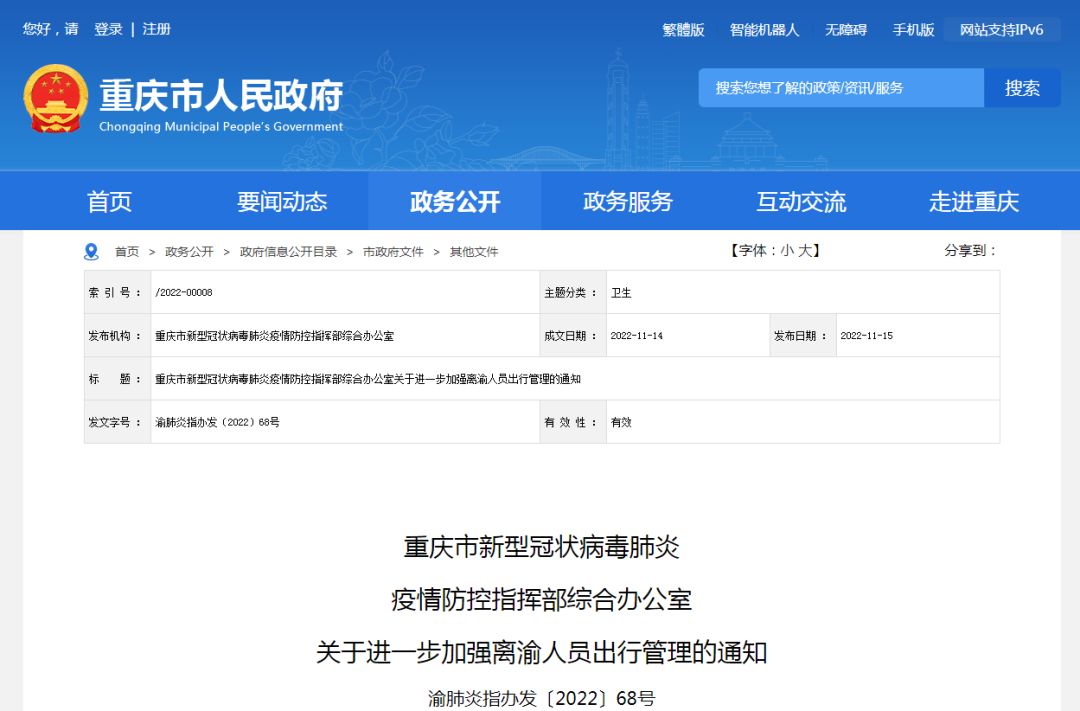This screenshot has height=711, width=1080.
Task: Open the 智能机器人 assistant
Action: point(763,29)
